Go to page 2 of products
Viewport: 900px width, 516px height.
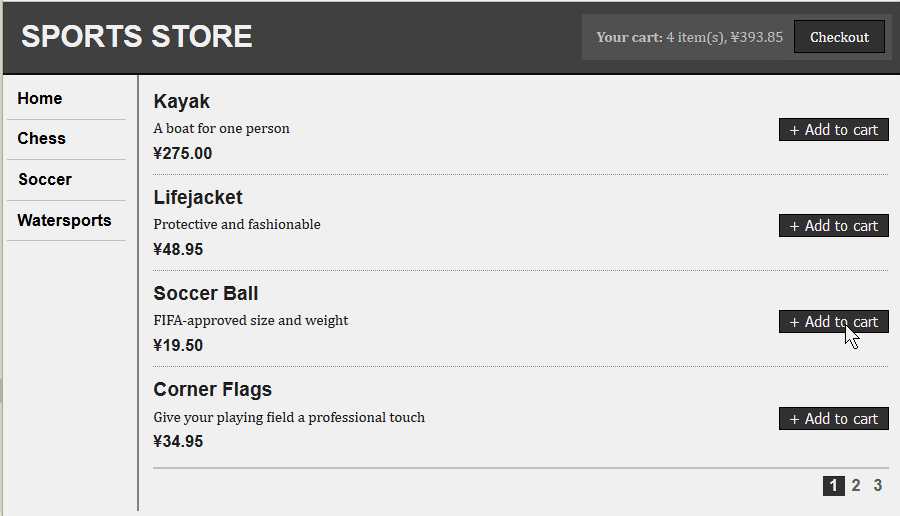click(x=856, y=486)
